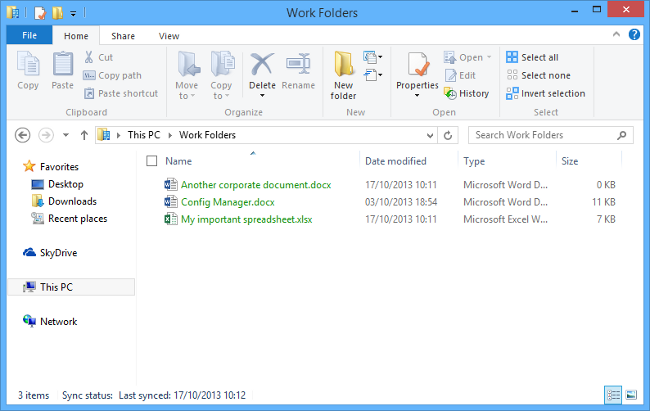
Task: Click the Copy path icon
Action: coord(89,75)
